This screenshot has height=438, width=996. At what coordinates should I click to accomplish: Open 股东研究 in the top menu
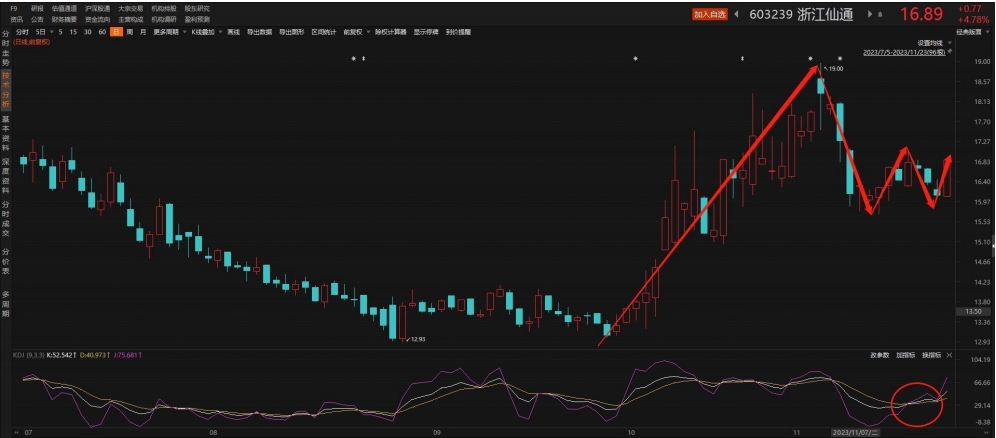(x=197, y=9)
